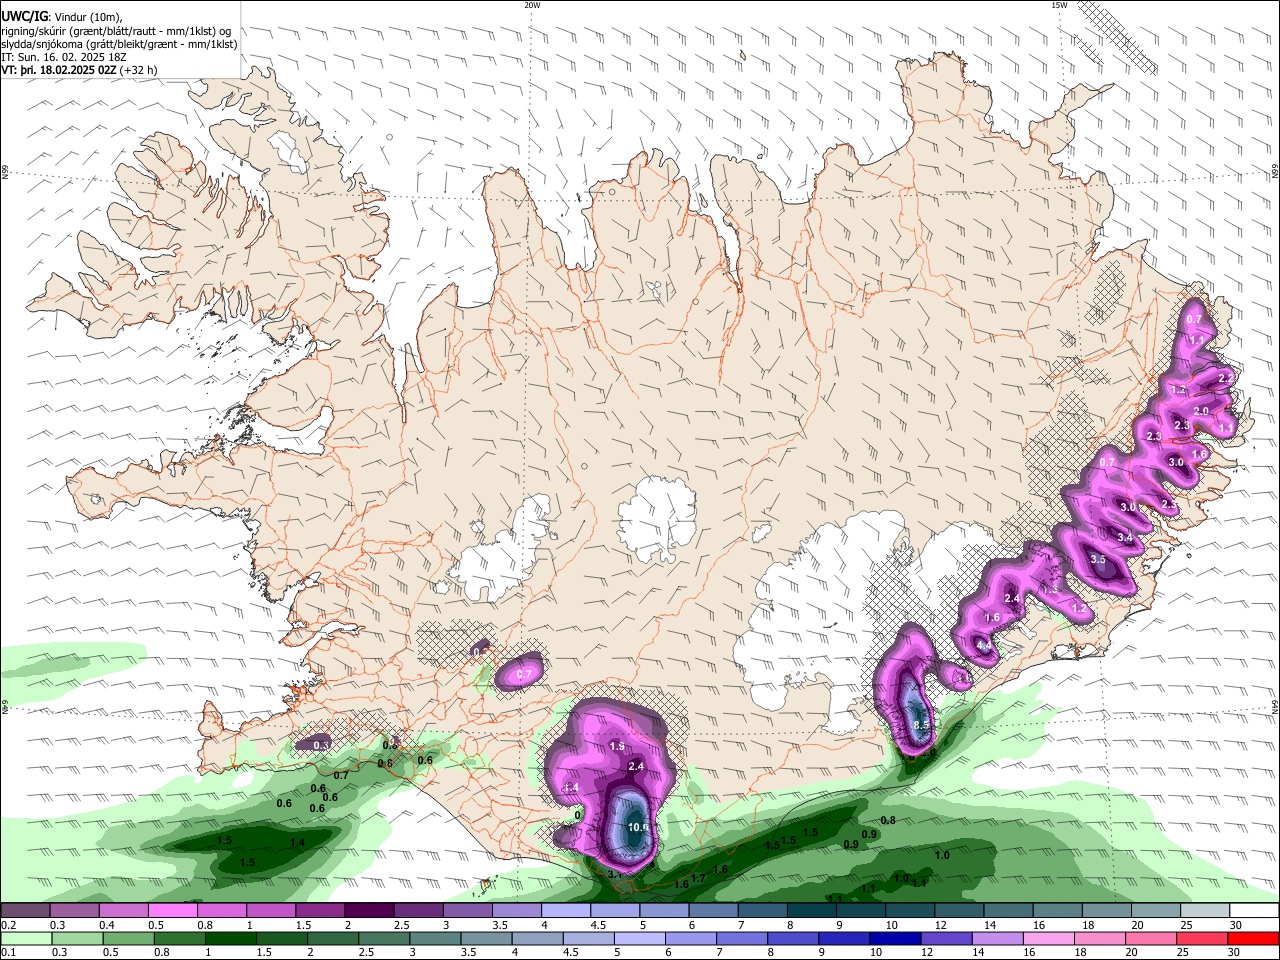
Task: Click the '(+32 h)' forecast offset text
Action: click(x=138, y=70)
